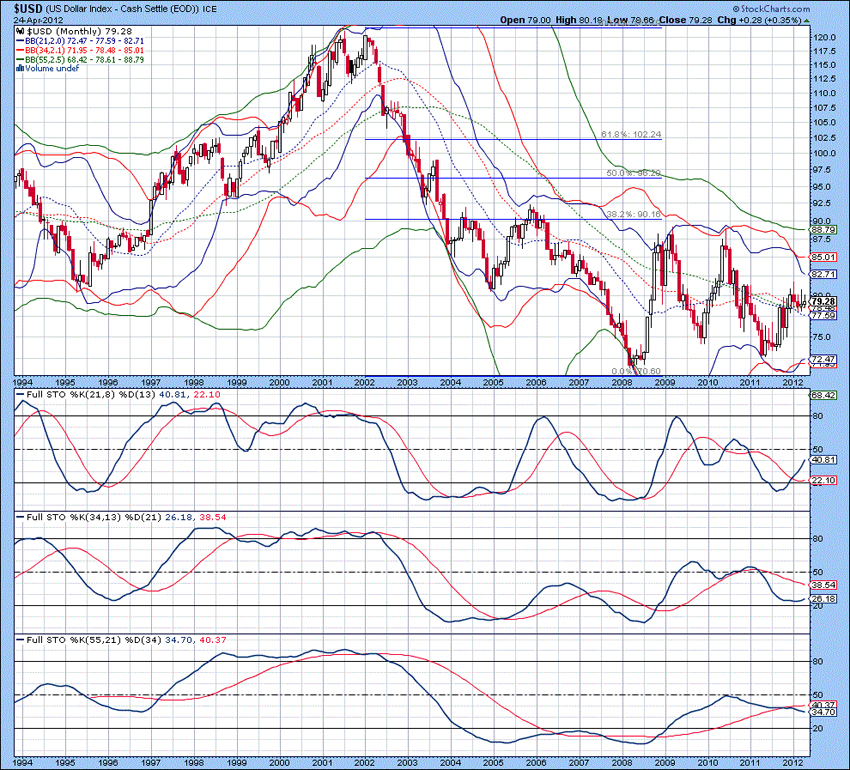Screen dimensions: 850x770
Task: Click the copyright symbol before StockCharts.com
Action: 736,7
